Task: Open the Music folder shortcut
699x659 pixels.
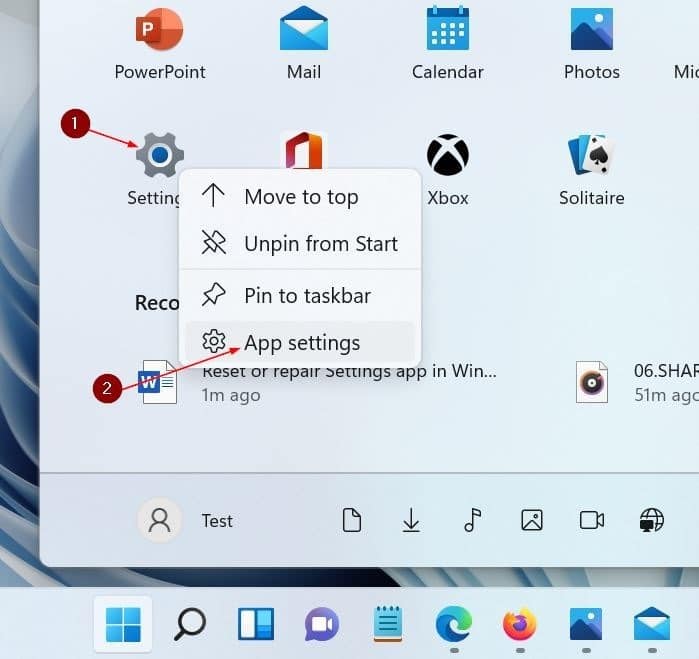Action: [472, 520]
